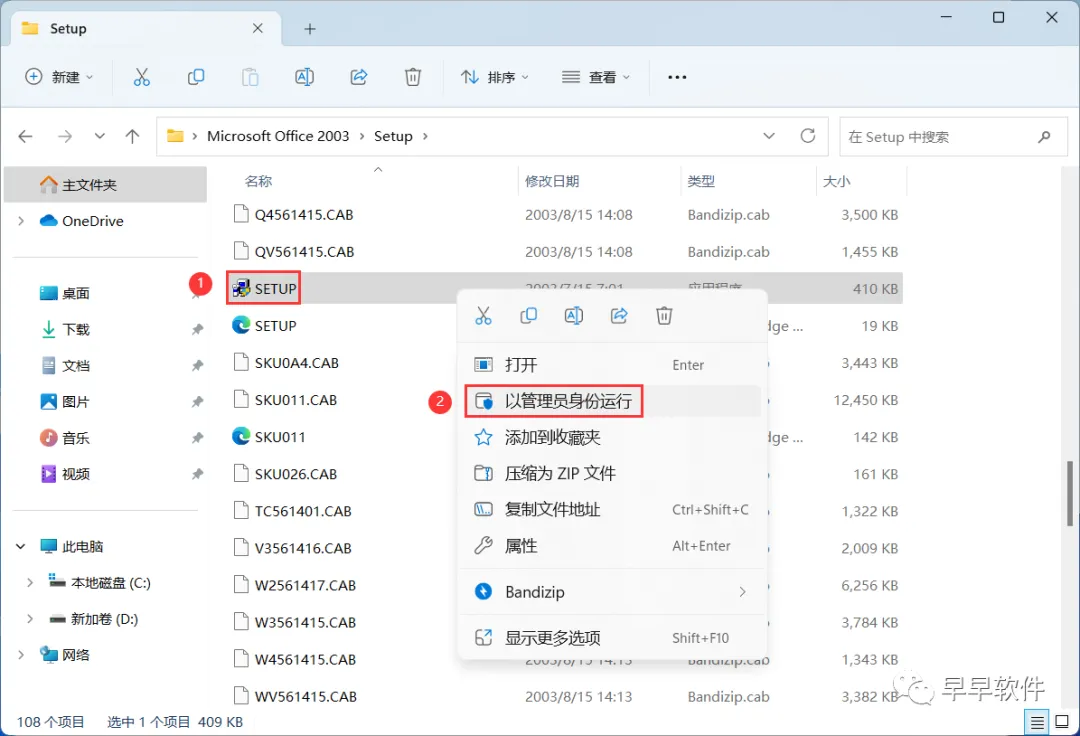The width and height of the screenshot is (1080, 736).
Task: Expand the address bar history dropdown
Action: [x=769, y=136]
